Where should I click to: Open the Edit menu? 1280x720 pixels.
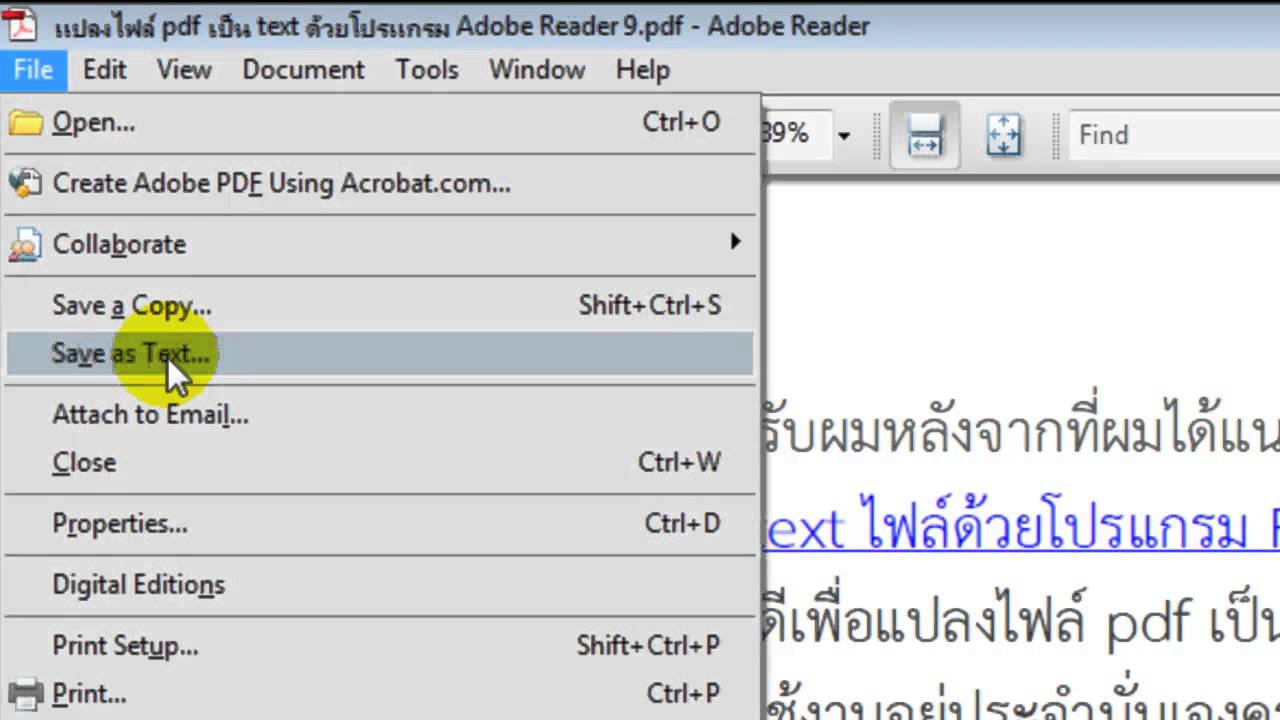pos(104,70)
